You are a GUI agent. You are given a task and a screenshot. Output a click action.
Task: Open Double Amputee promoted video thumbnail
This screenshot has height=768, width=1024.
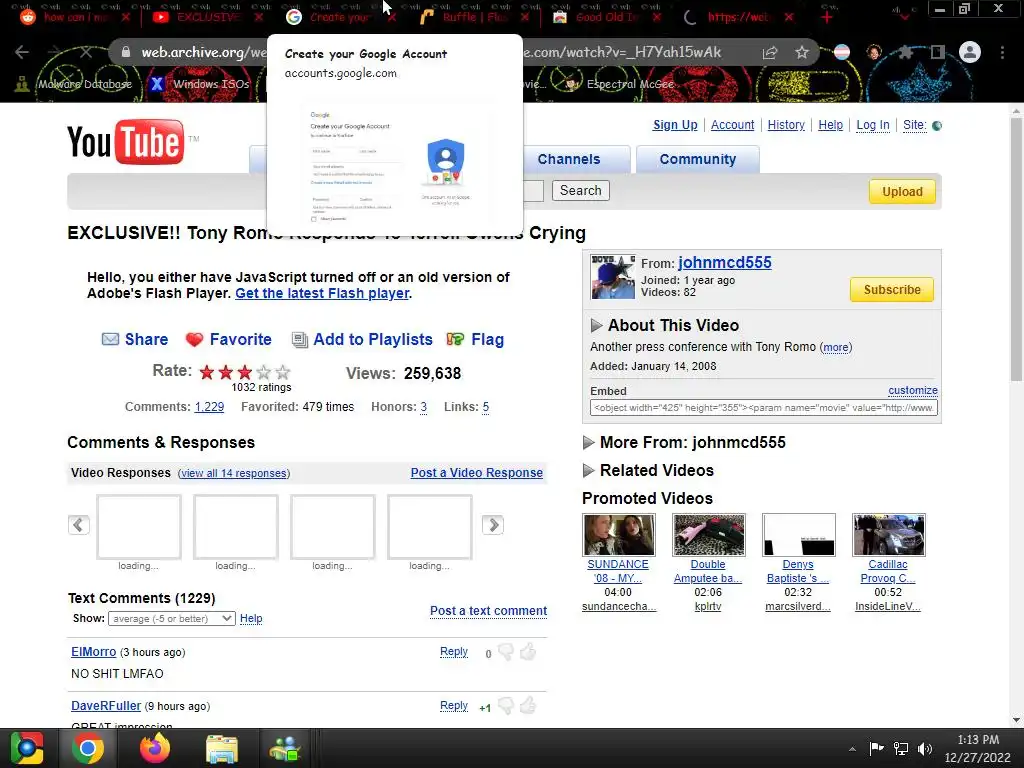709,534
